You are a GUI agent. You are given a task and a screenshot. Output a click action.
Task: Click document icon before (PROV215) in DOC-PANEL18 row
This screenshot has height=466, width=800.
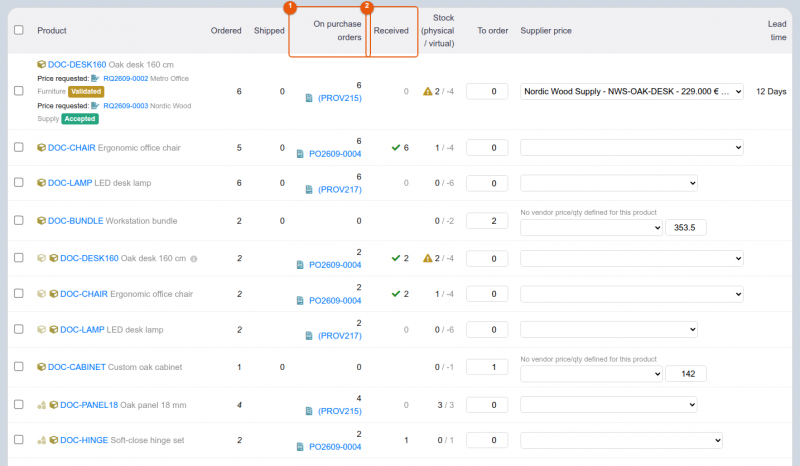(x=309, y=411)
